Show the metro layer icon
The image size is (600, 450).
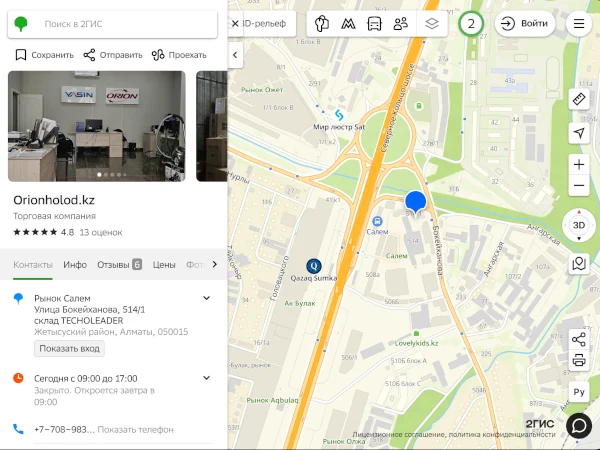[348, 24]
